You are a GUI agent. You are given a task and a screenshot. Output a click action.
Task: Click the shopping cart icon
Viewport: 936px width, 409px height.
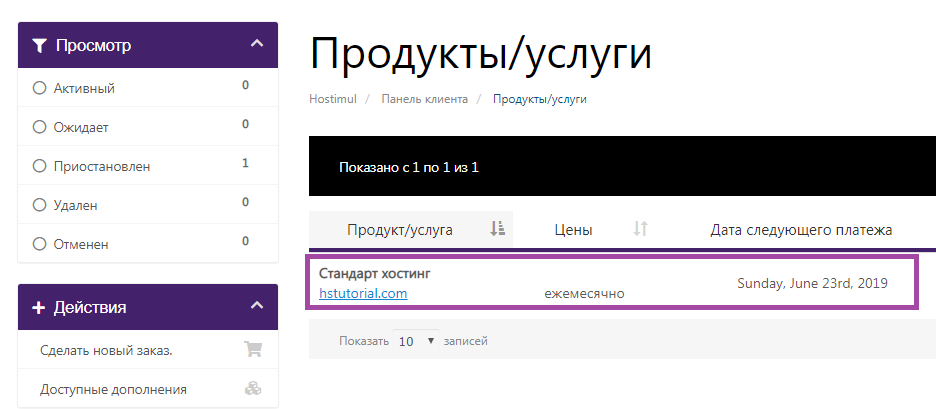[x=253, y=350]
